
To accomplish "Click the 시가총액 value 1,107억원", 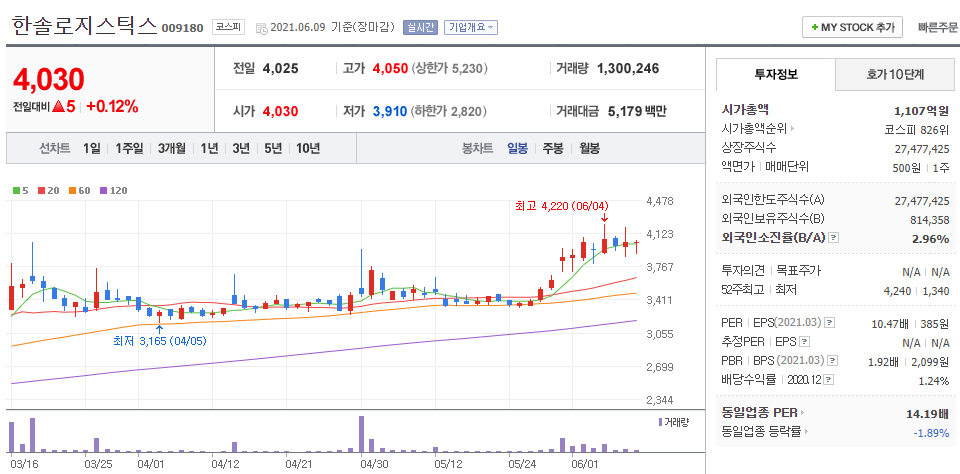I will pyautogui.click(x=921, y=111).
